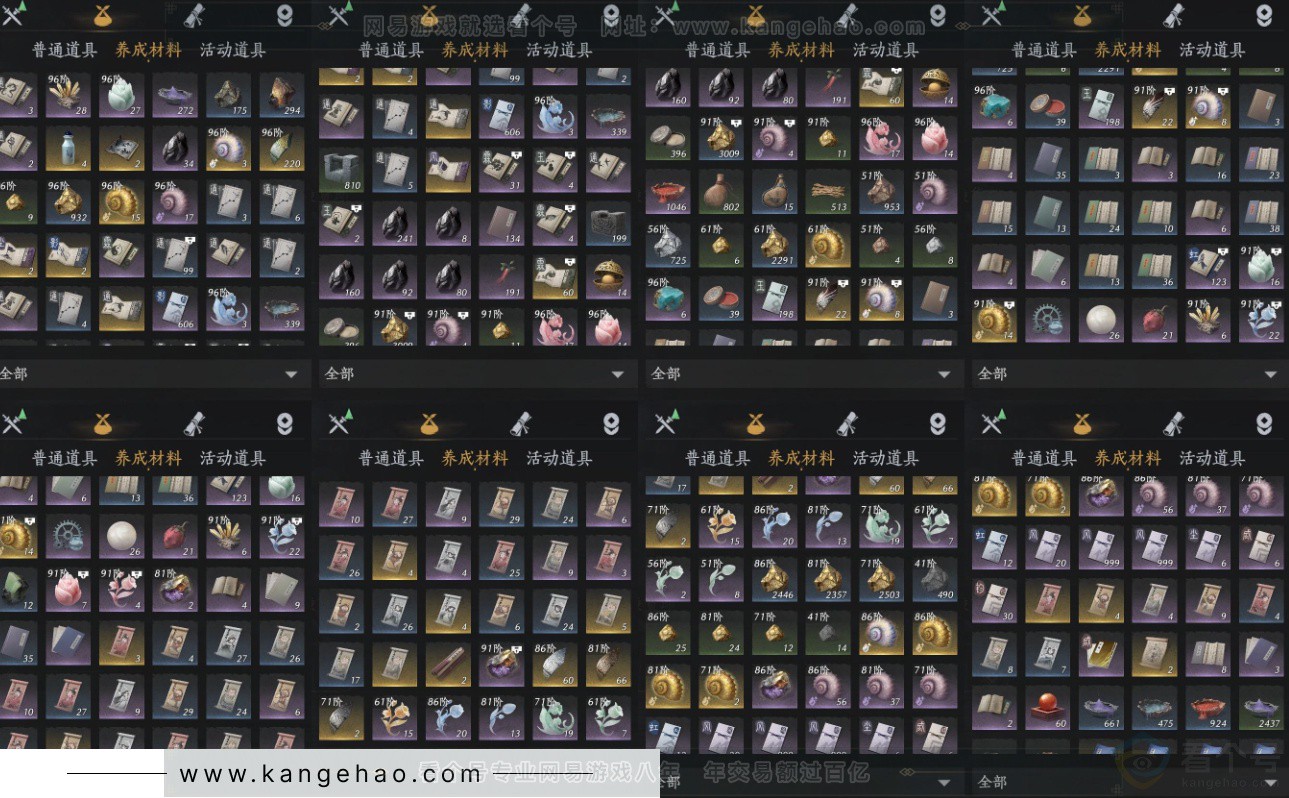Viewport: 1289px width, 798px height.
Task: Click the 41阶 dark ore with count 490
Action: pos(934,578)
